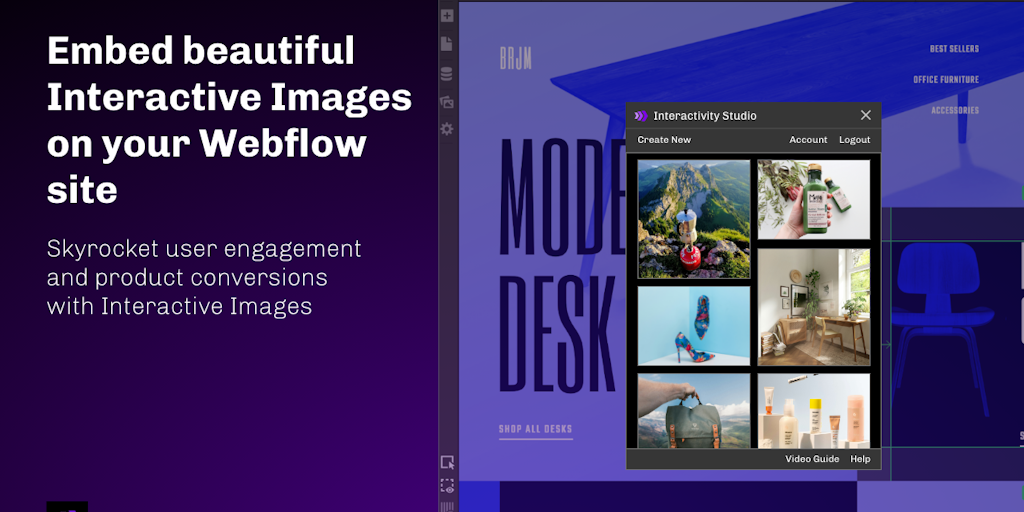Viewport: 1024px width, 512px height.
Task: Close the Interactivity Studio panel
Action: pyautogui.click(x=866, y=116)
